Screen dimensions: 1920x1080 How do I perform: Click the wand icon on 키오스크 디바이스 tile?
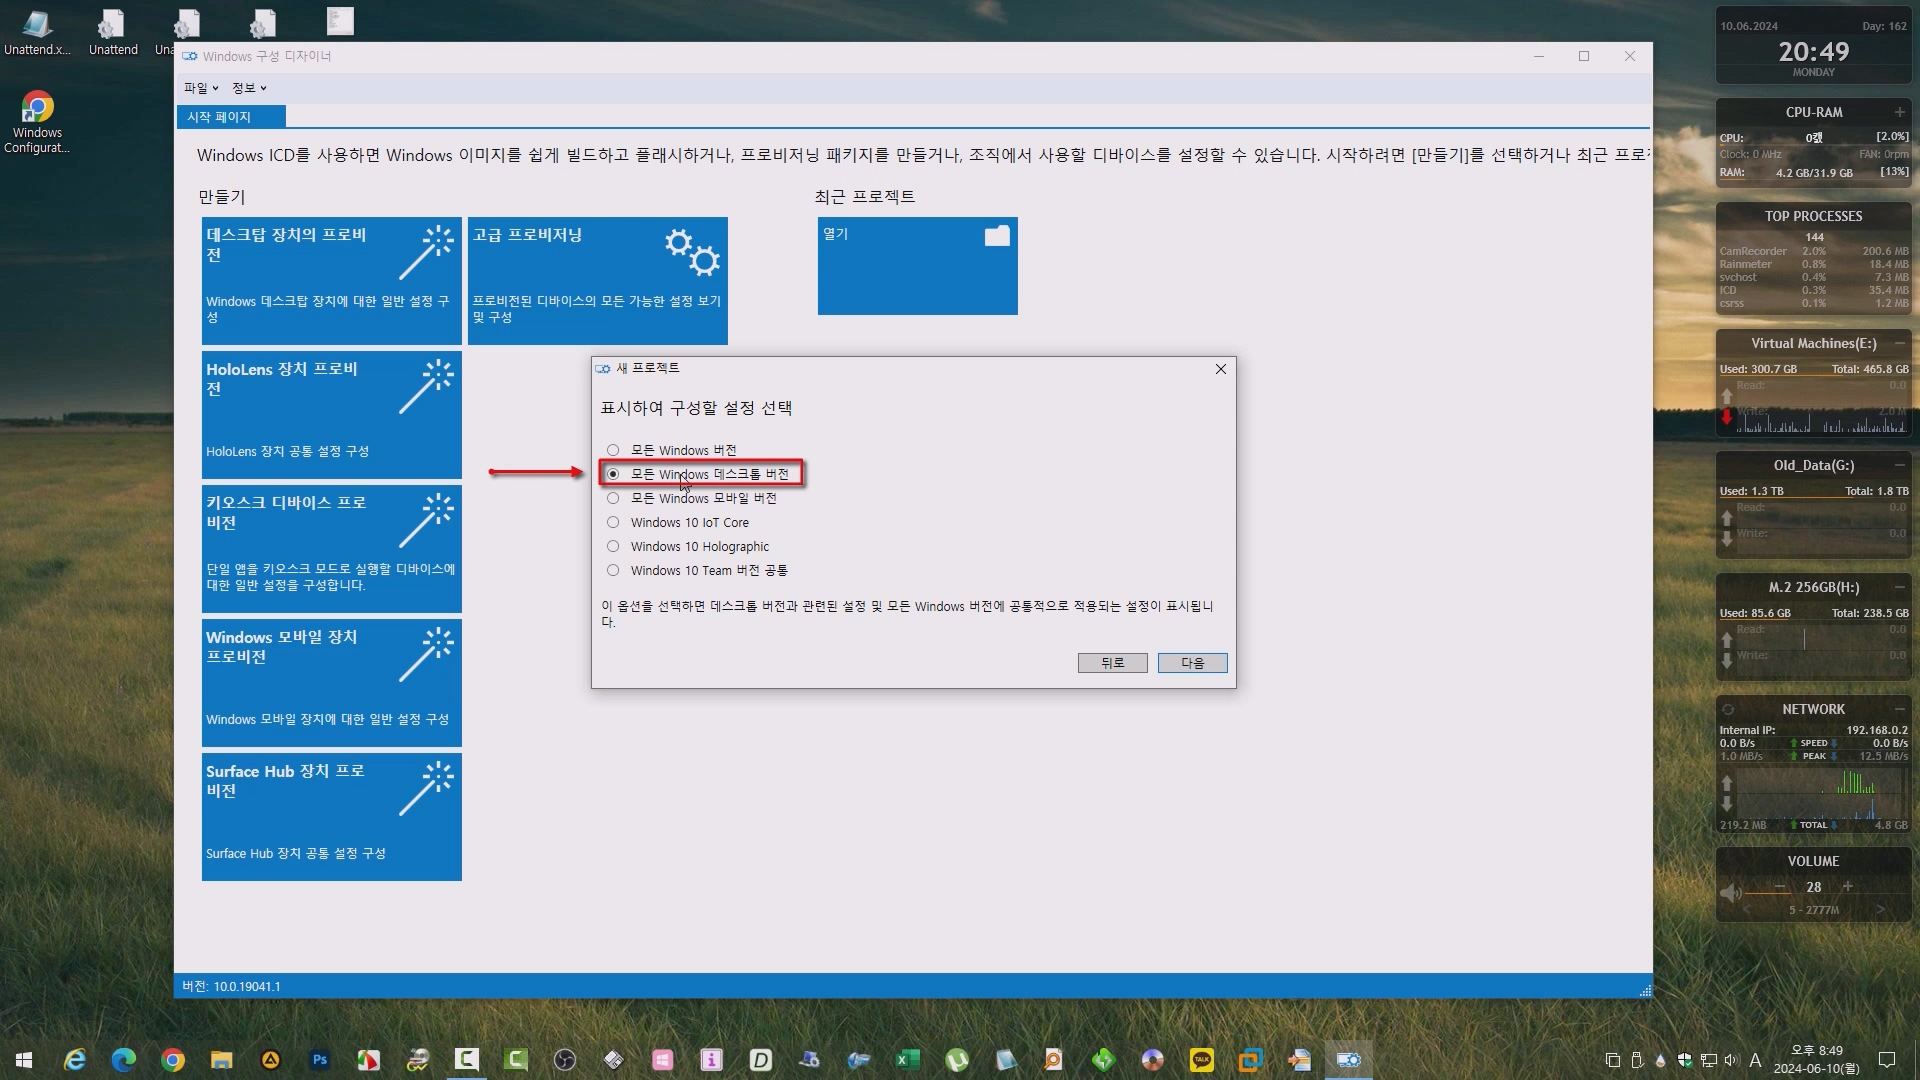click(x=426, y=521)
